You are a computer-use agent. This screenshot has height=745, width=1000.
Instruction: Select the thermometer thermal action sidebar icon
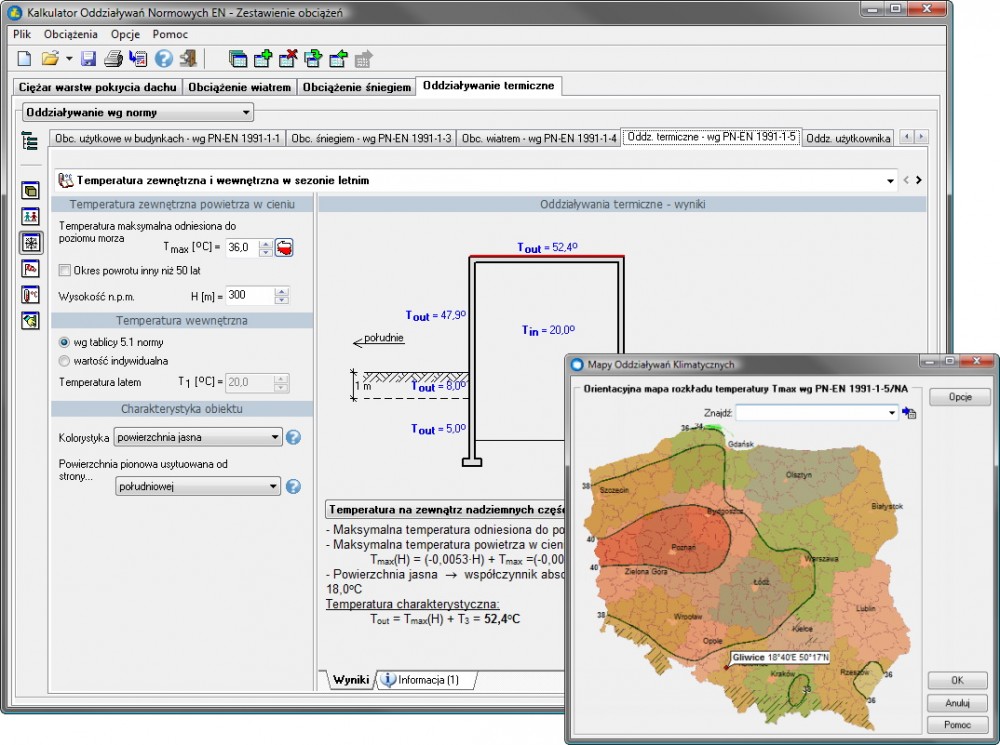tap(31, 294)
